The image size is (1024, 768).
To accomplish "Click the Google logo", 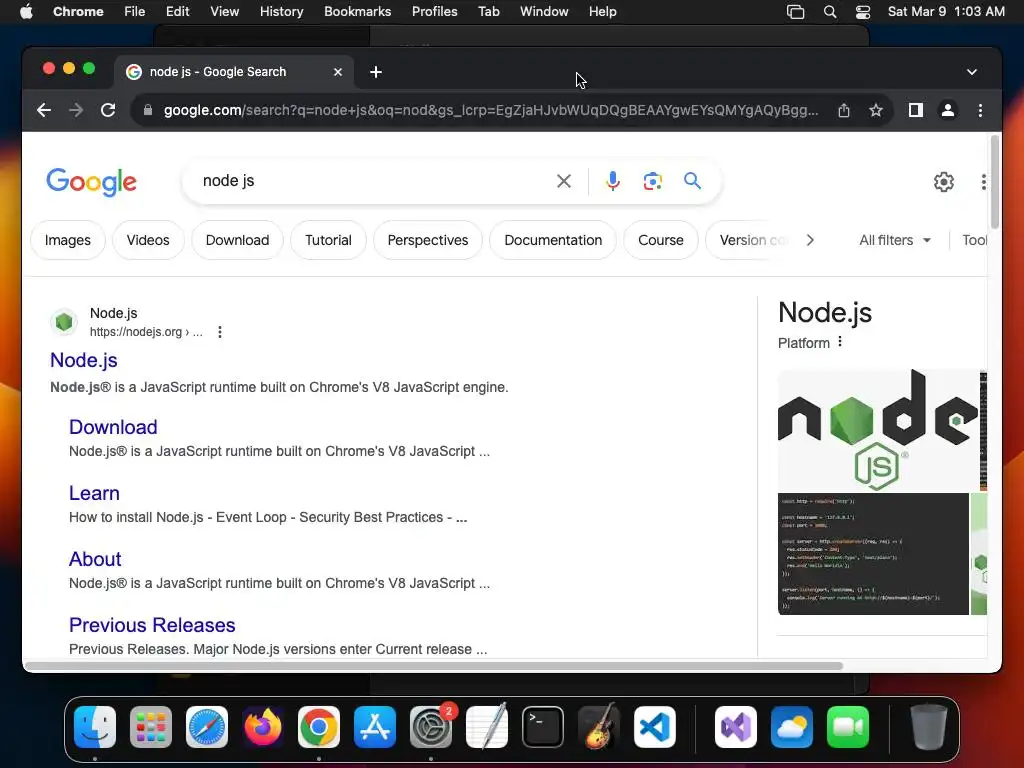I will (x=91, y=182).
